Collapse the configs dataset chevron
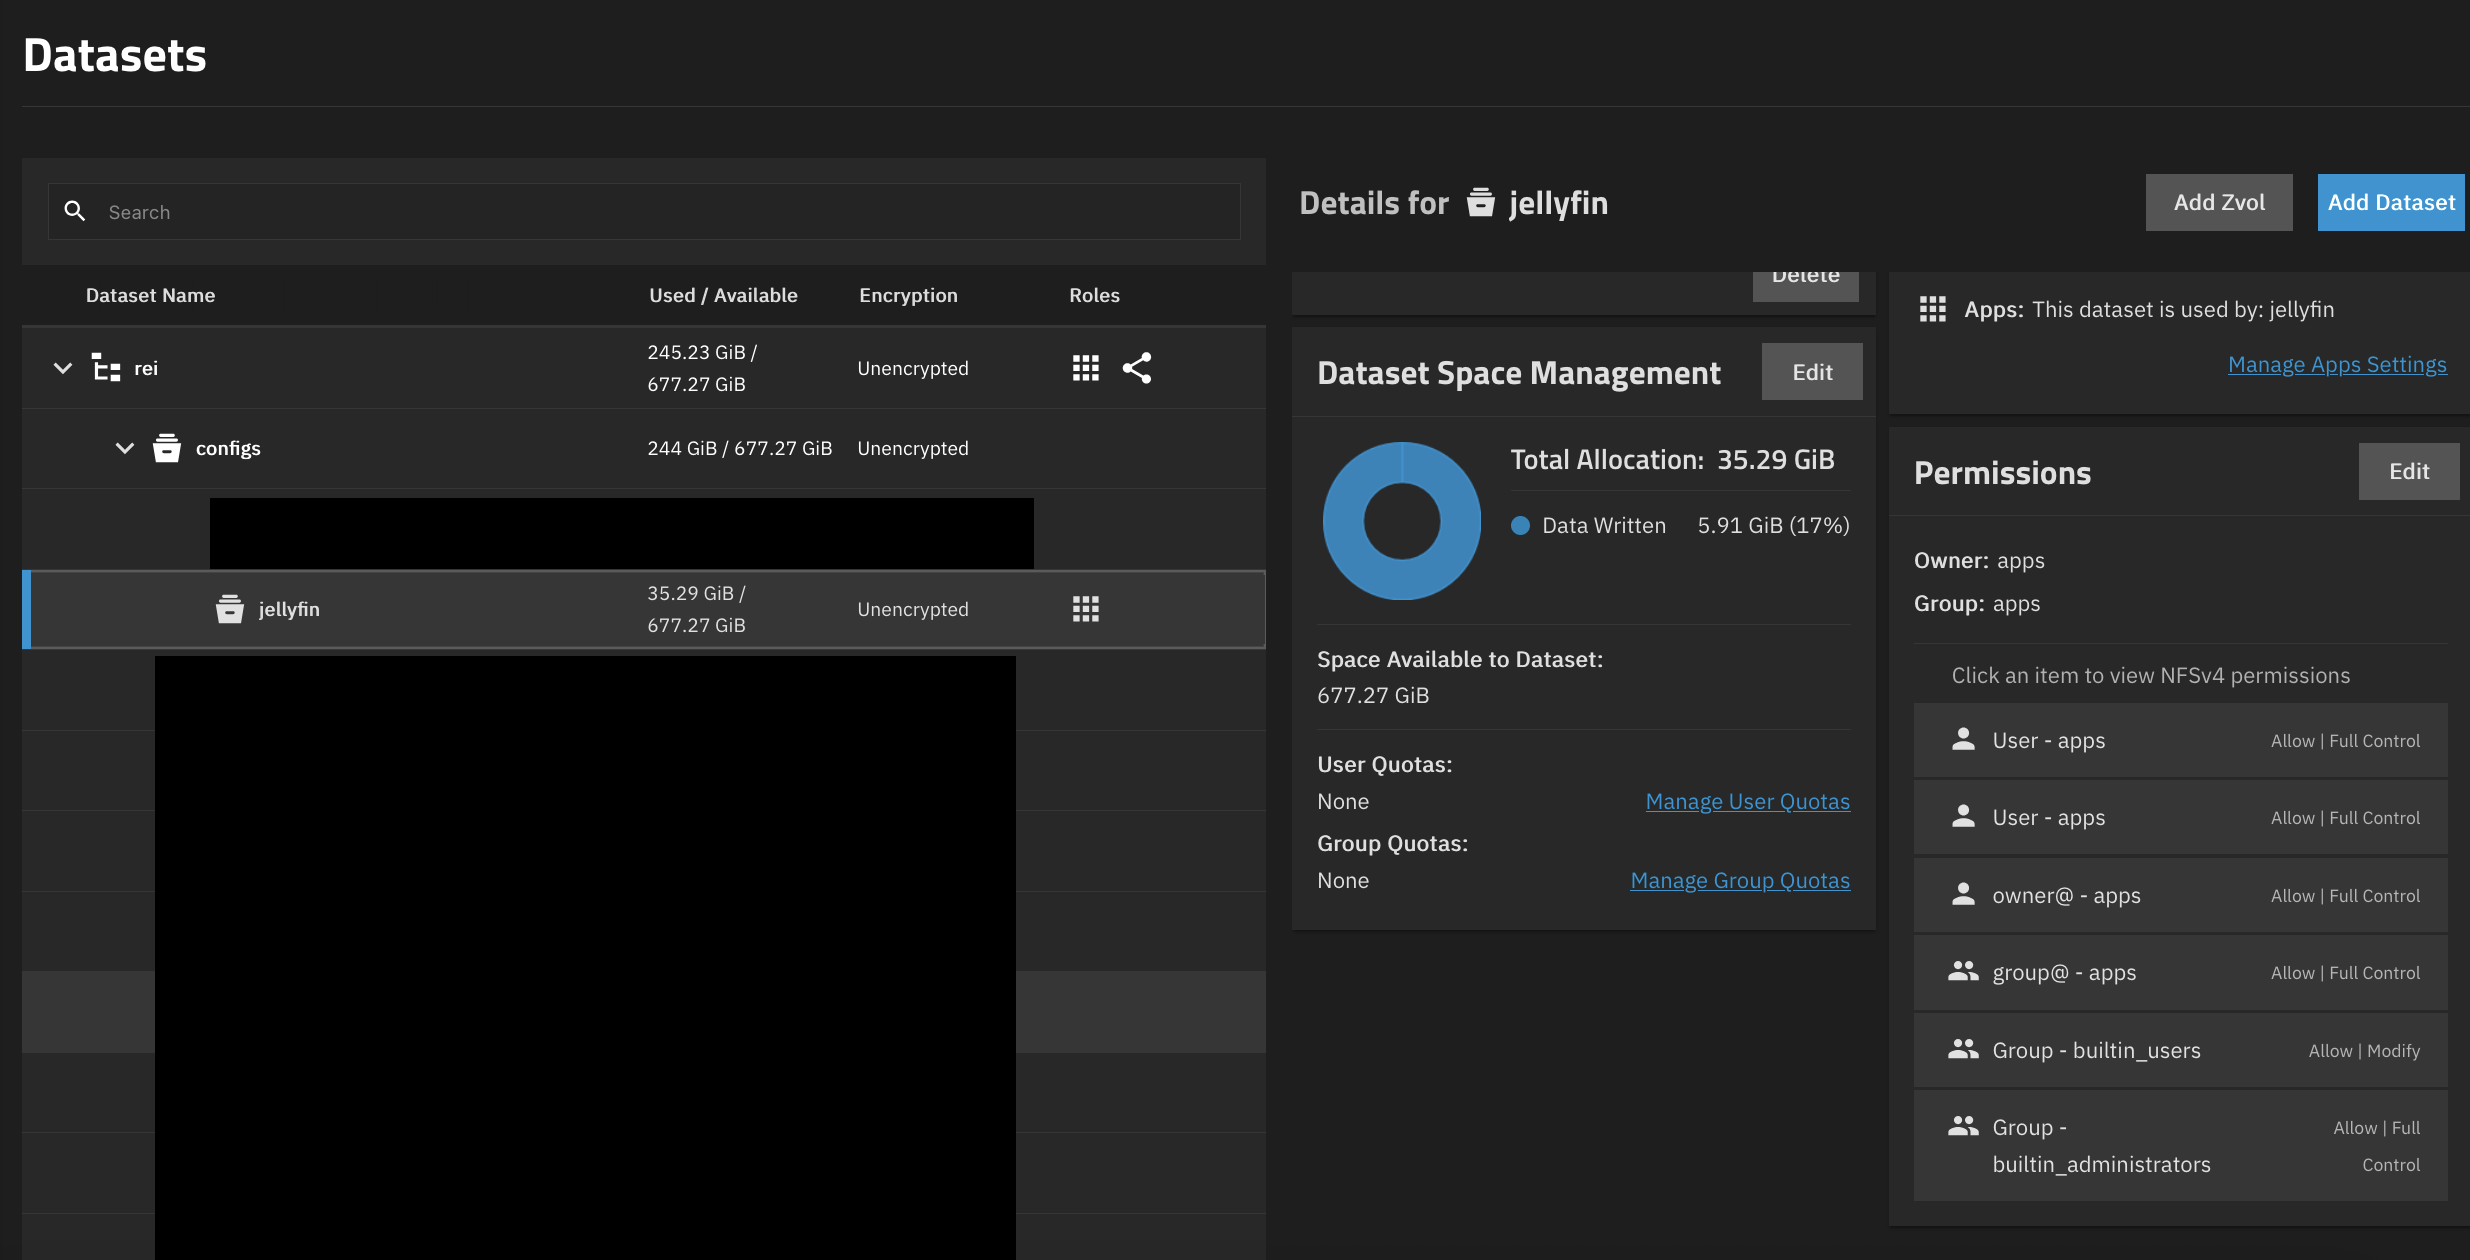 coord(125,448)
